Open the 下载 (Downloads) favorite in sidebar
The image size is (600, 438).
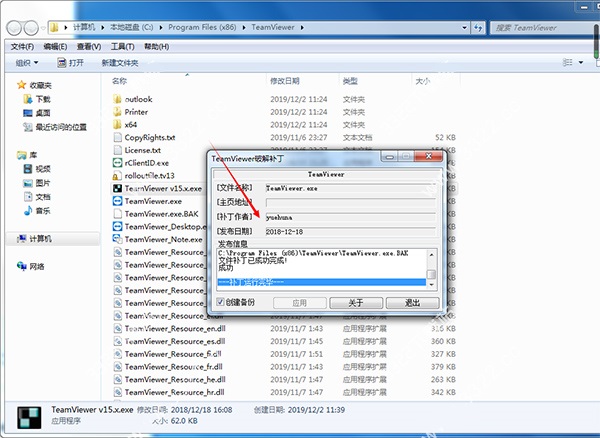click(x=43, y=100)
